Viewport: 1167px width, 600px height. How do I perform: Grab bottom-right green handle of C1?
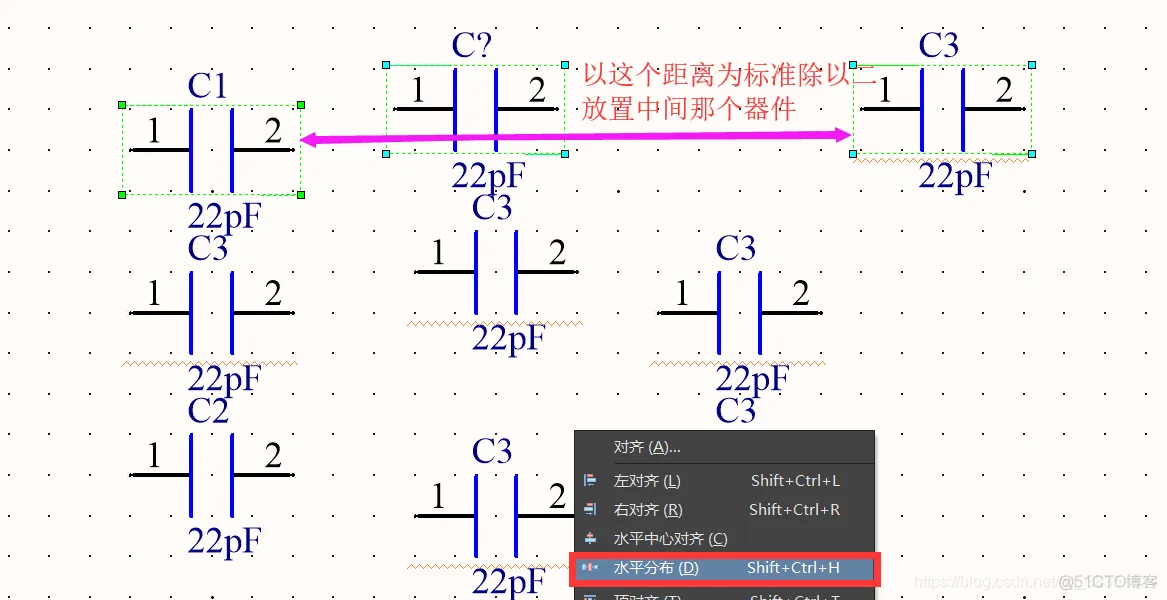pyautogui.click(x=301, y=195)
